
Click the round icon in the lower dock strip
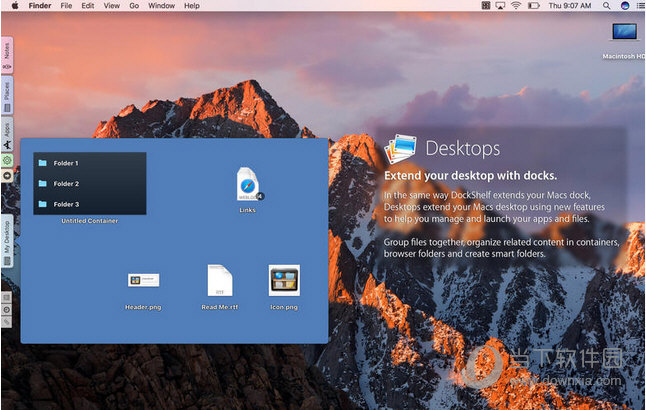coord(6,309)
